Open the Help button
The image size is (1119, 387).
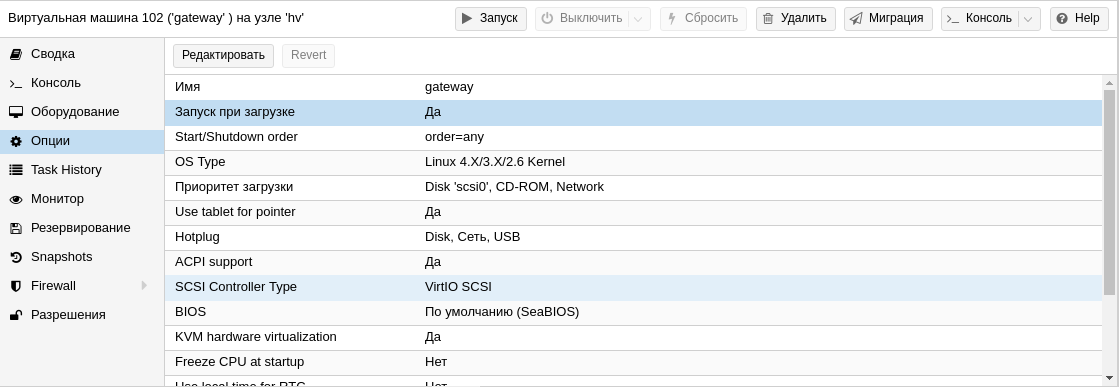(x=1078, y=19)
